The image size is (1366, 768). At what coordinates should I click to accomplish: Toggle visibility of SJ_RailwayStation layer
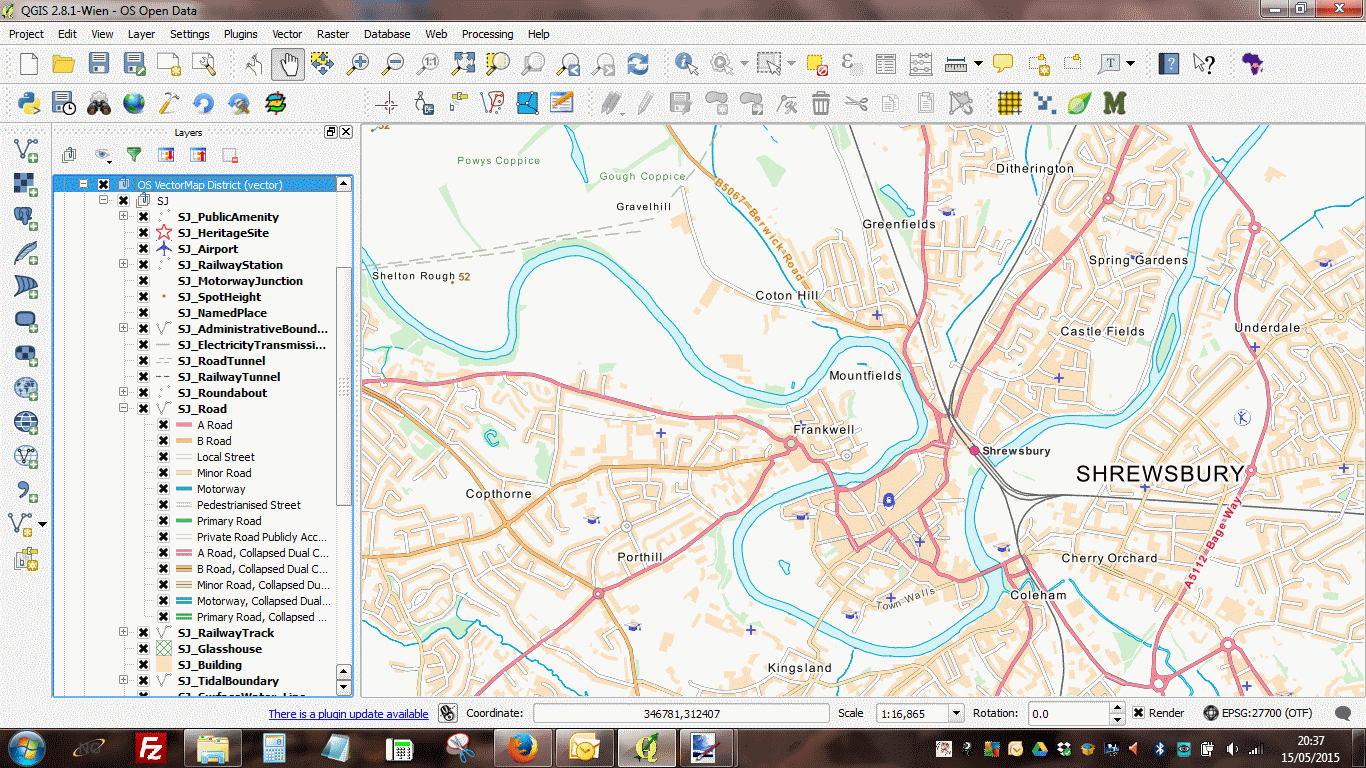tap(143, 265)
